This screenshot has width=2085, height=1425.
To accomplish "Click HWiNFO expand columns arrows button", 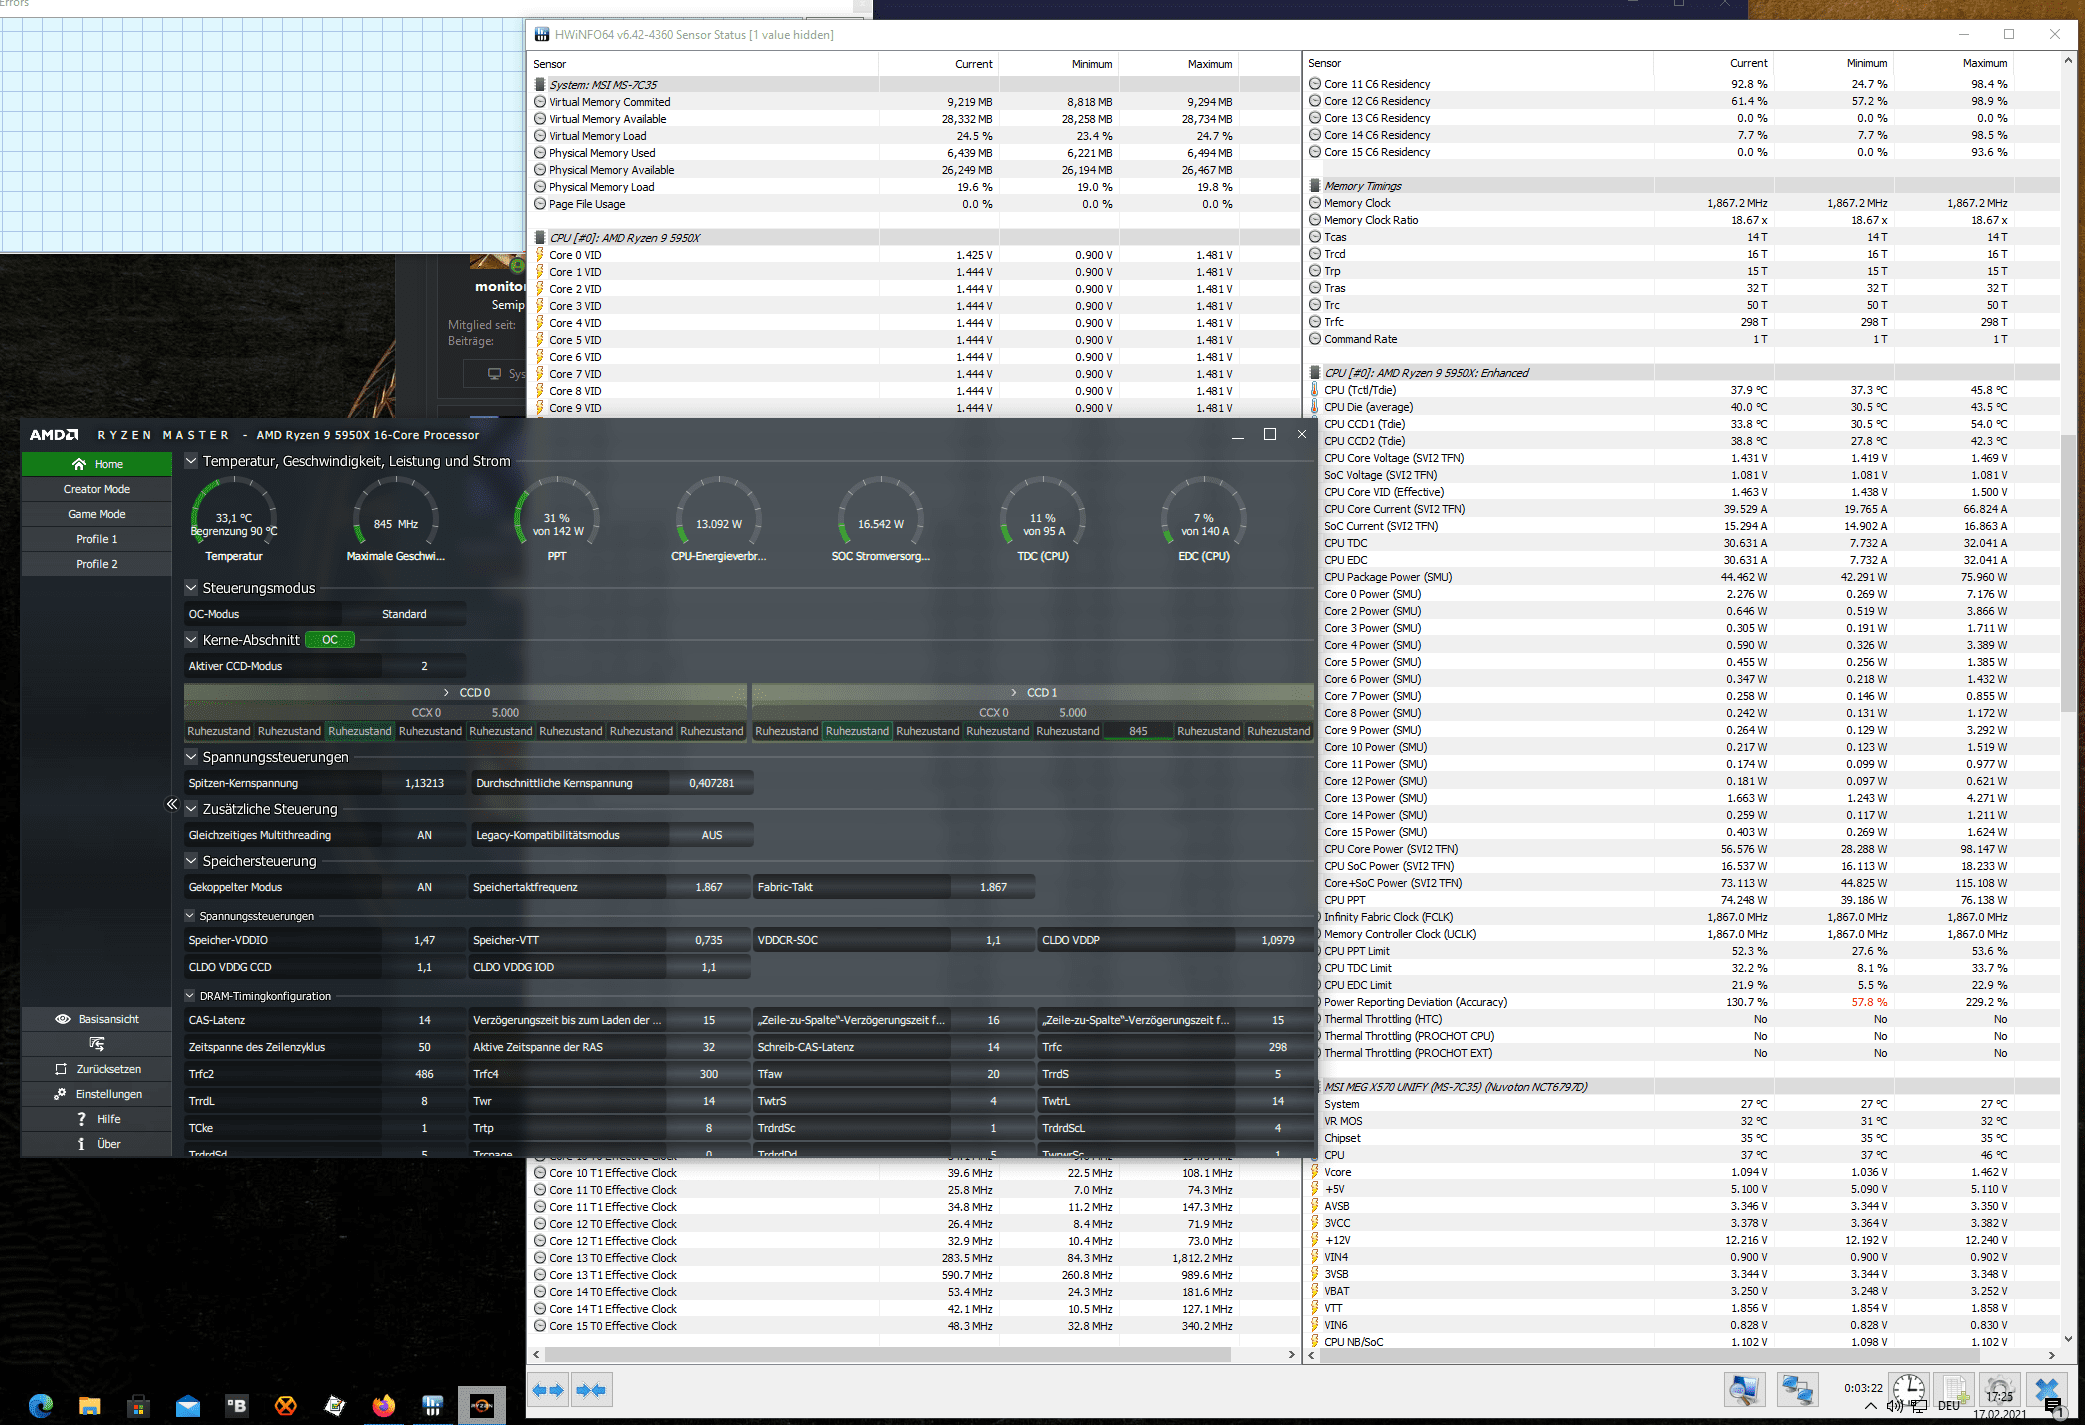I will [548, 1390].
